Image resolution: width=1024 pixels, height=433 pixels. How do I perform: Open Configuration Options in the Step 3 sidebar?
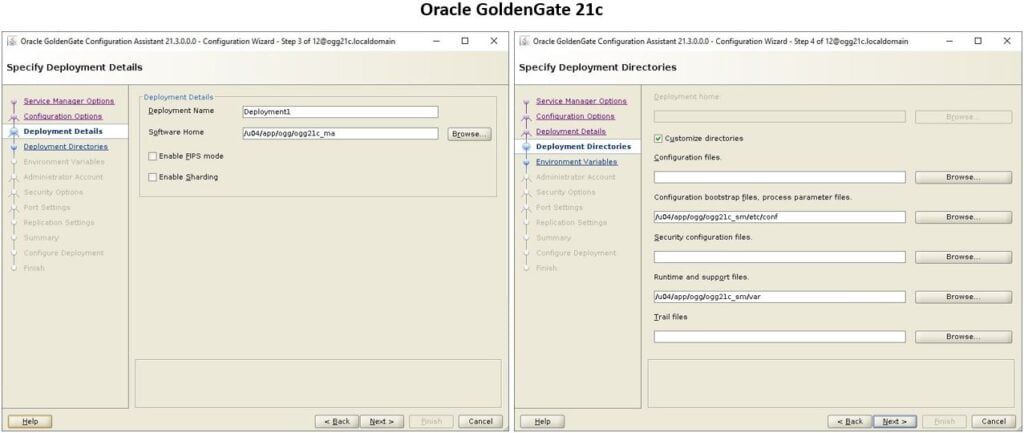pos(62,116)
